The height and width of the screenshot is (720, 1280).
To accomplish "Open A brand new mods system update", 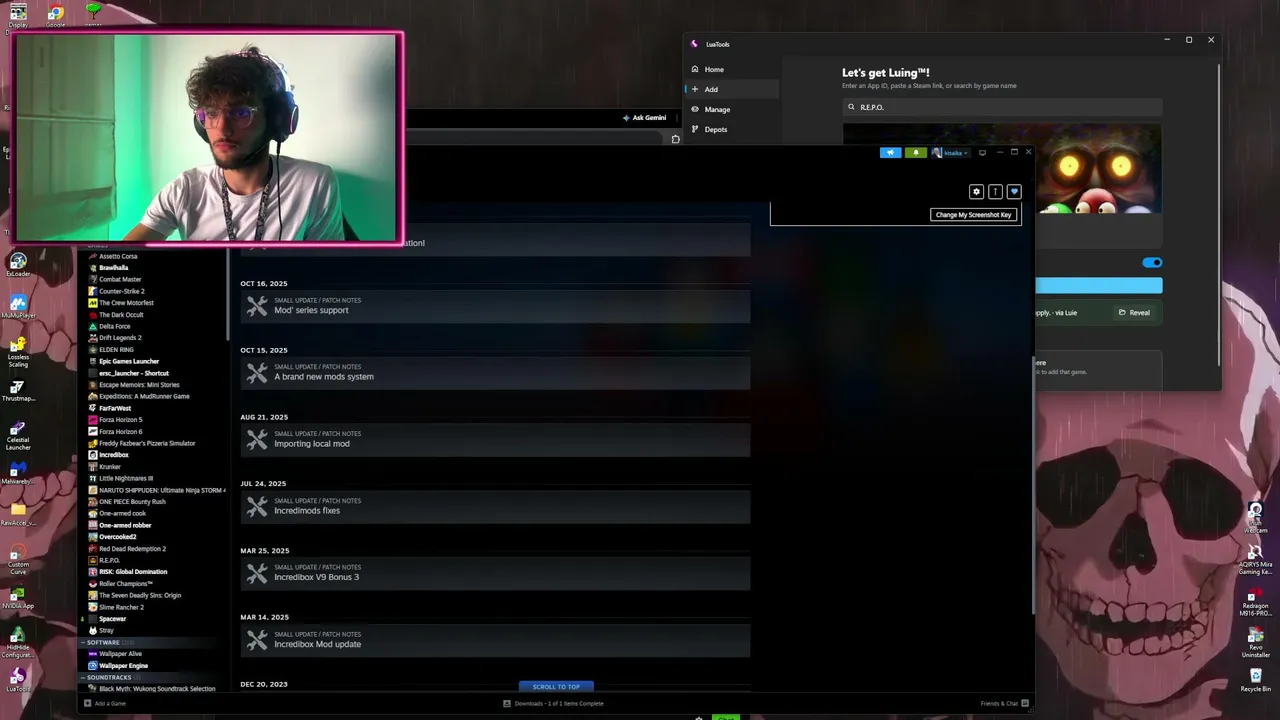I will pos(495,373).
